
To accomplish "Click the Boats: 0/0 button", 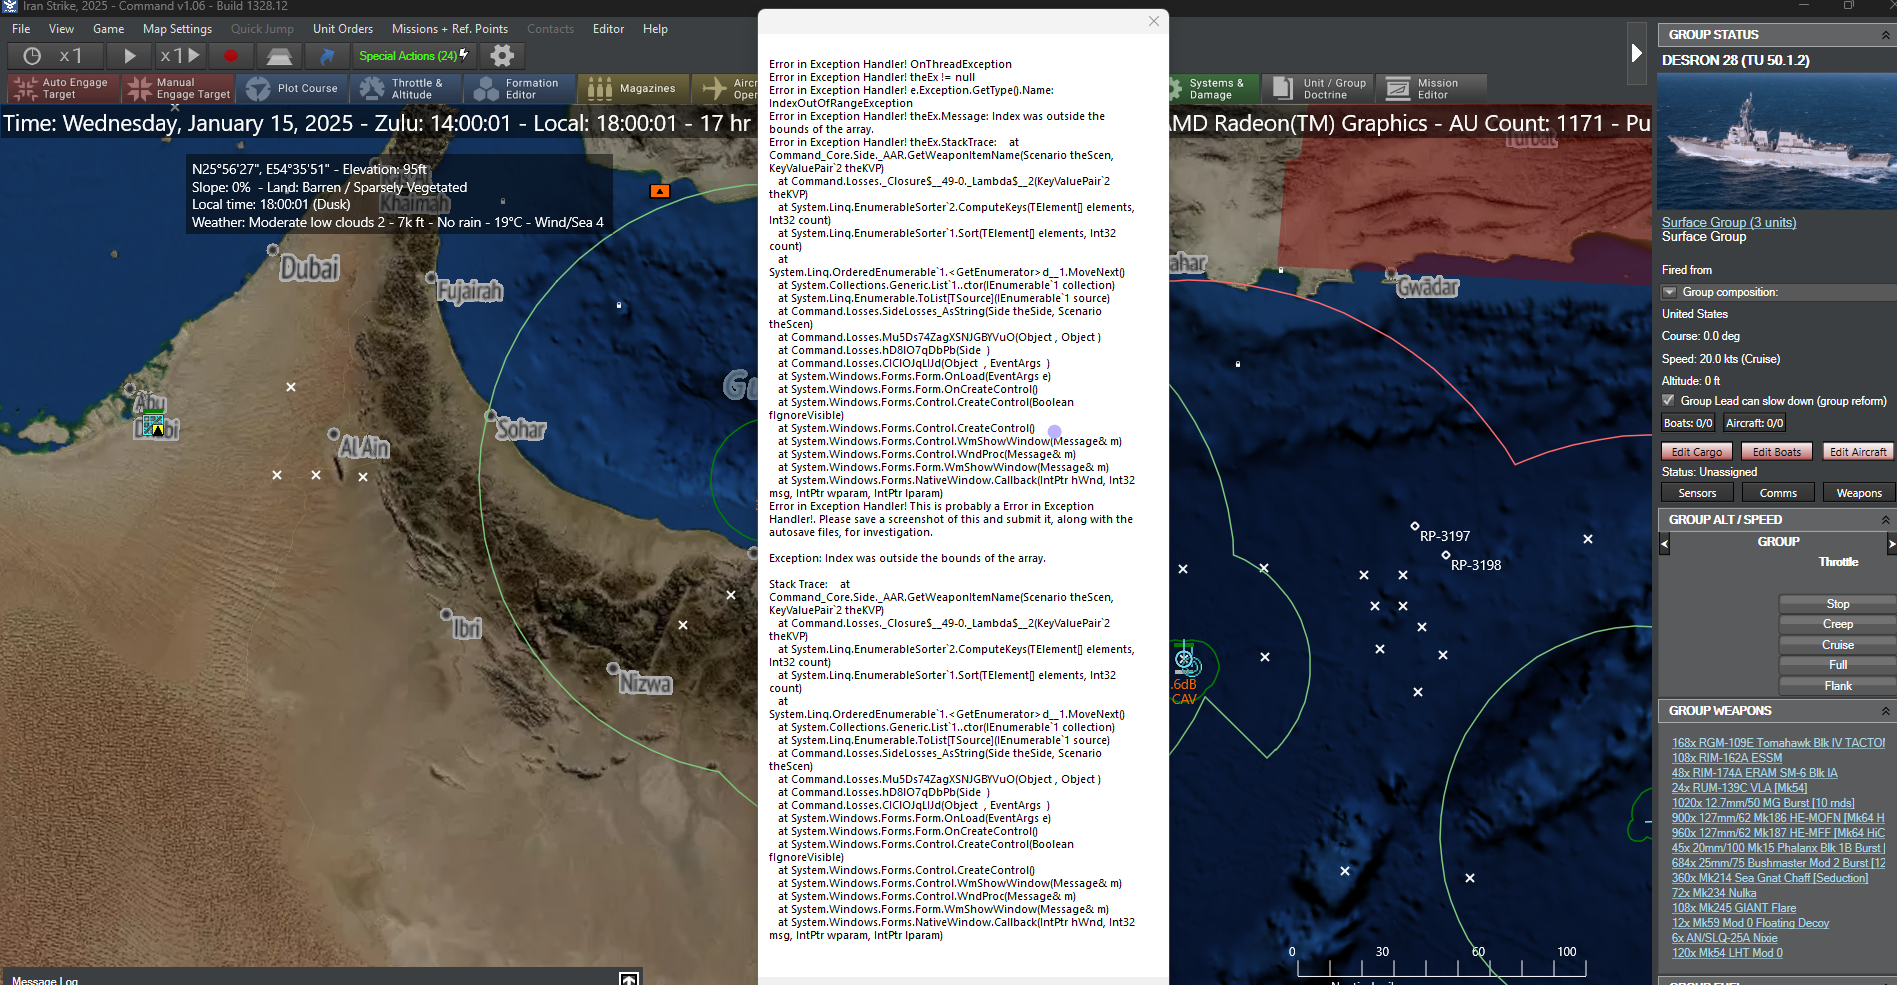I will [x=1688, y=423].
